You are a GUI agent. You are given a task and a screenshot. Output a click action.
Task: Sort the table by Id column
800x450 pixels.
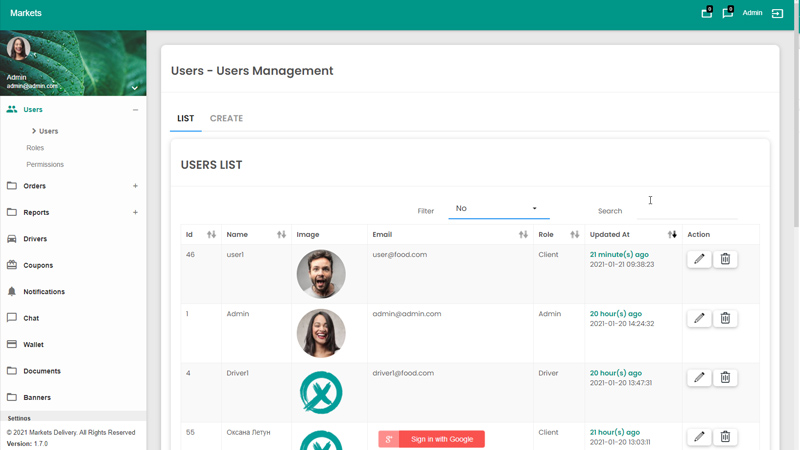point(211,235)
